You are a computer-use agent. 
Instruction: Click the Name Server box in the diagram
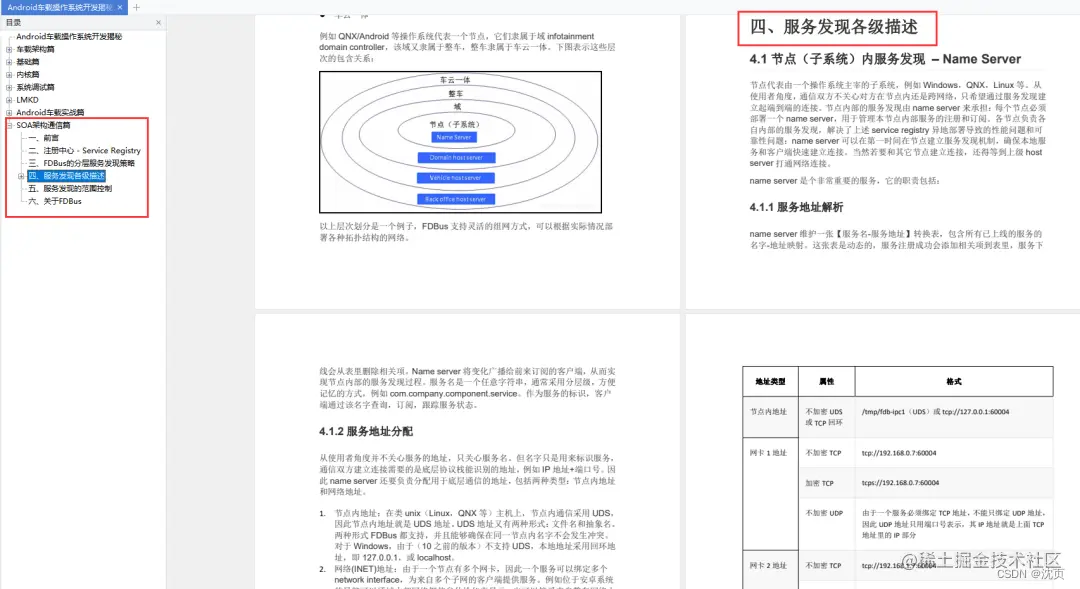(x=454, y=137)
